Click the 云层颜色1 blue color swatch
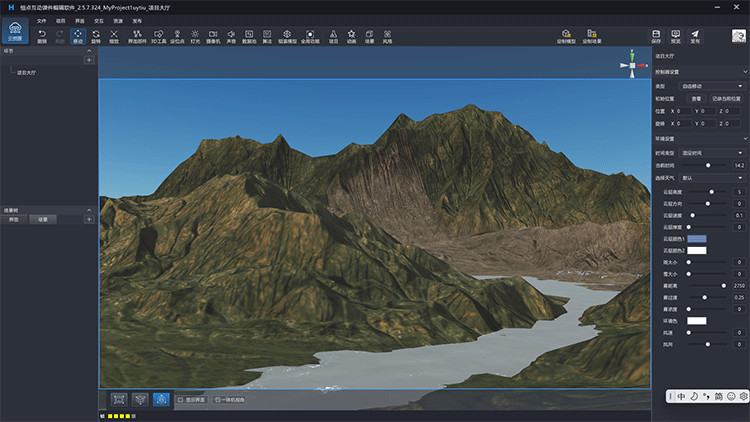750x422 pixels. point(697,239)
